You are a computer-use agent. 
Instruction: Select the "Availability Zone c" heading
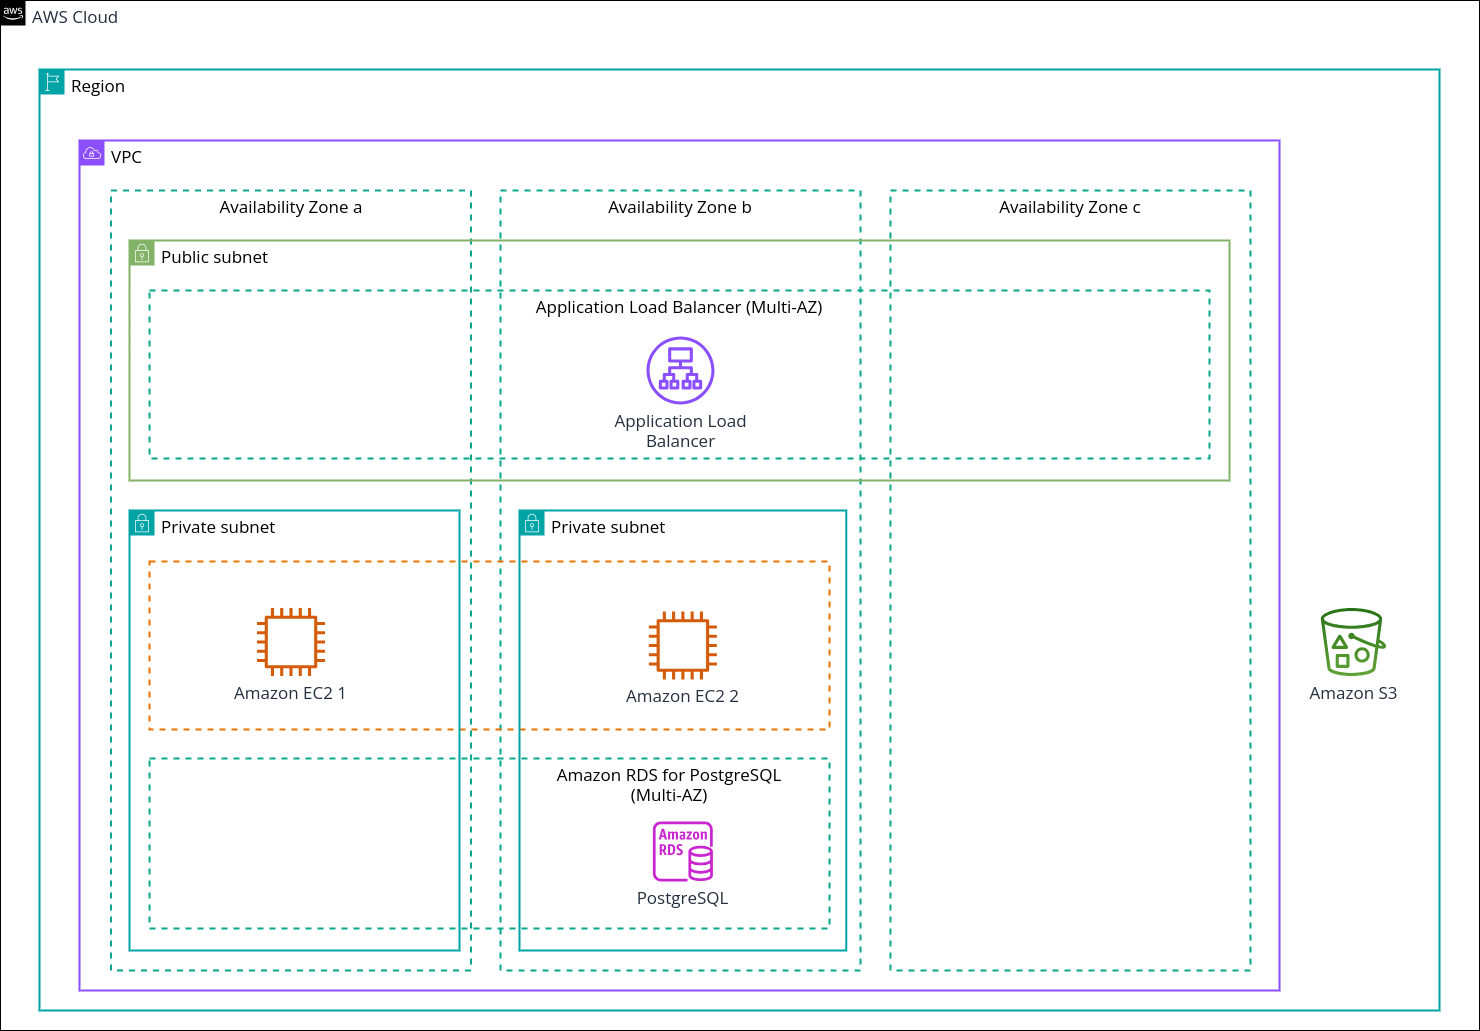click(1070, 207)
